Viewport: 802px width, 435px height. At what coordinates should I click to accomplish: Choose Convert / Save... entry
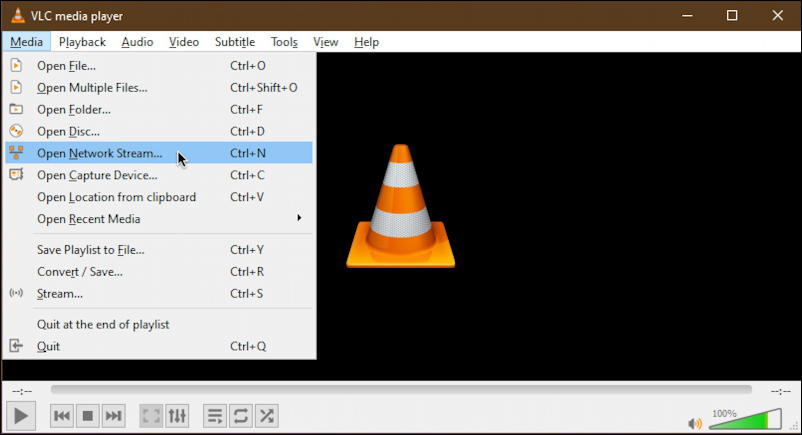(159, 271)
